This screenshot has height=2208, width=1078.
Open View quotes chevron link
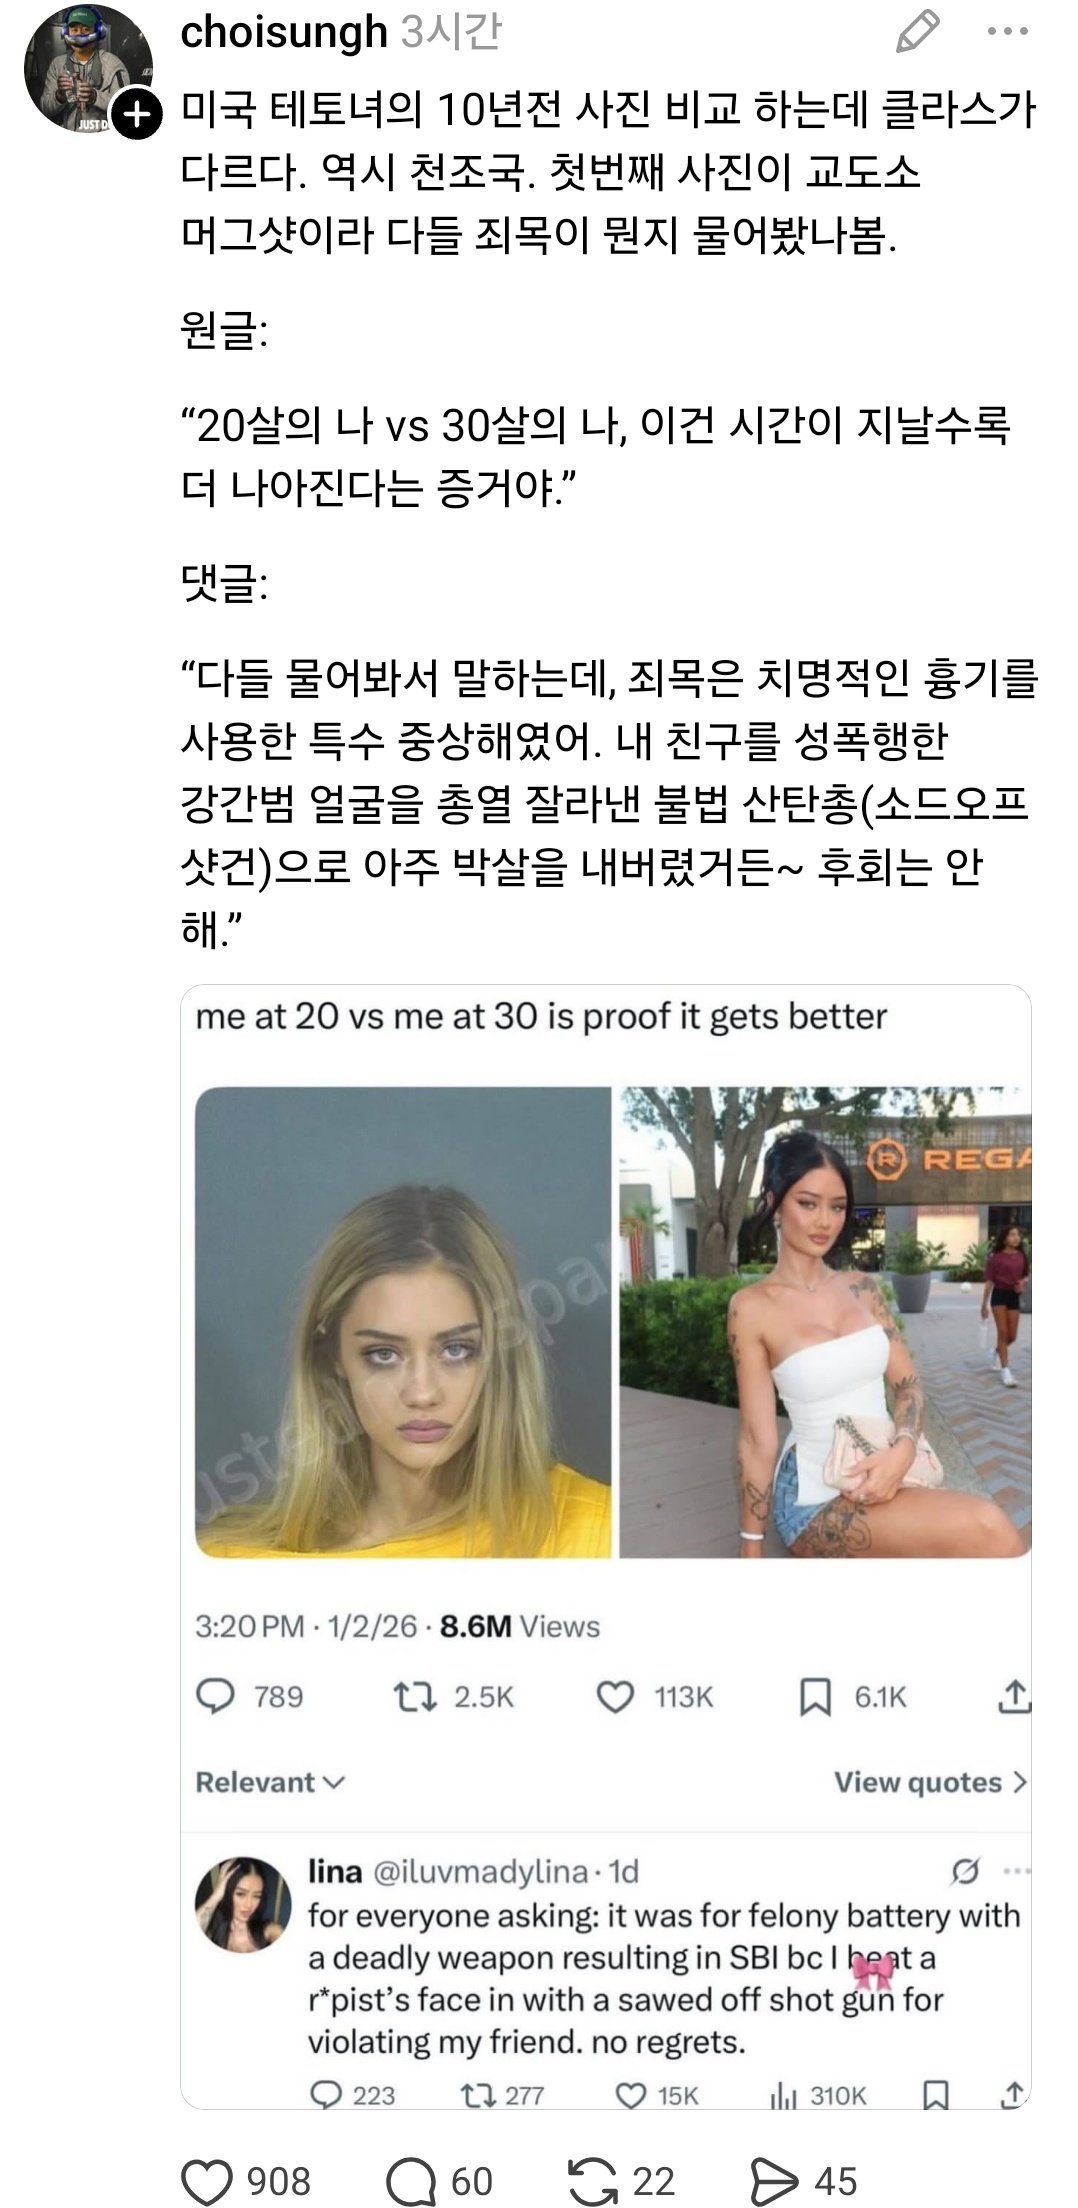click(930, 1782)
